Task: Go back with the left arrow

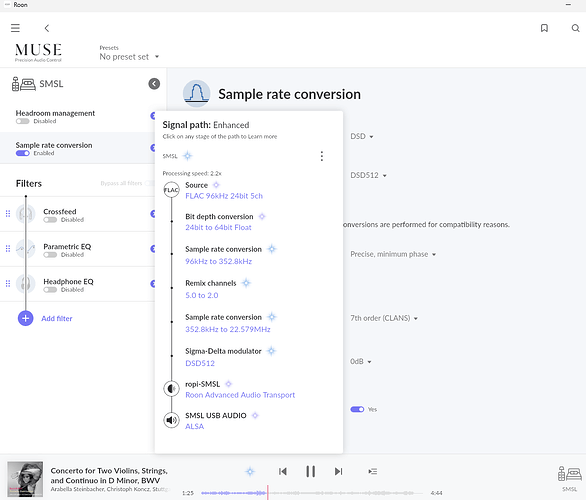Action: point(47,28)
